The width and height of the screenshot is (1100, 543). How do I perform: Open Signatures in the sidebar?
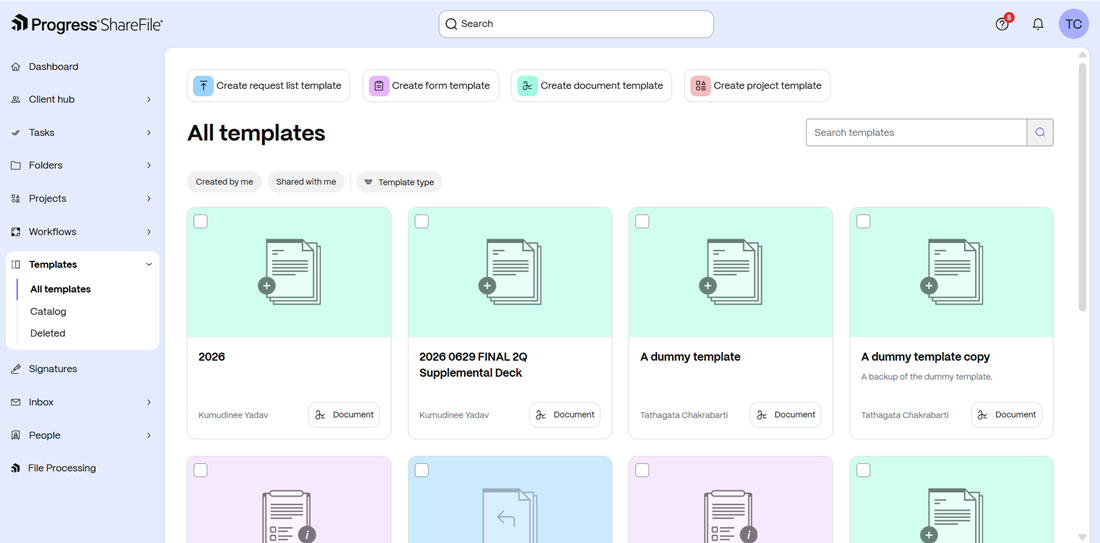53,369
